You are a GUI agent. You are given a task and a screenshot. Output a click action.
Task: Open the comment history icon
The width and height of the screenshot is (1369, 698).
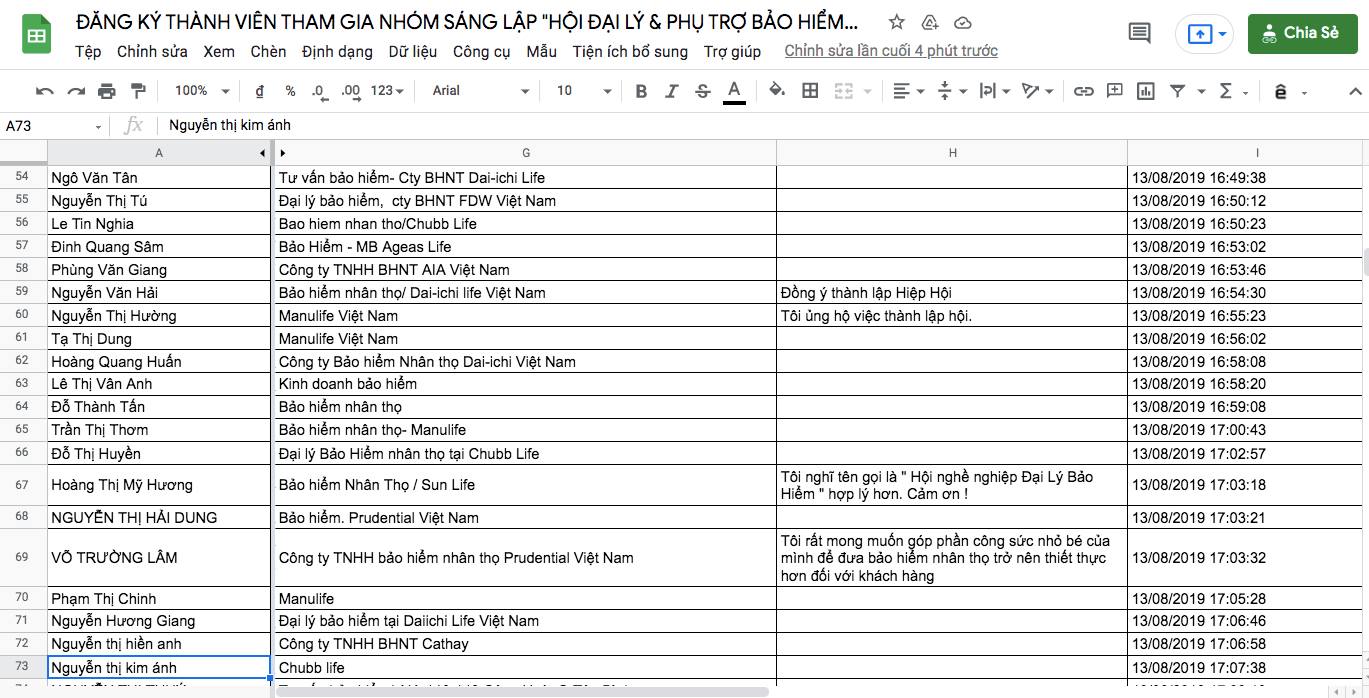click(x=1139, y=33)
